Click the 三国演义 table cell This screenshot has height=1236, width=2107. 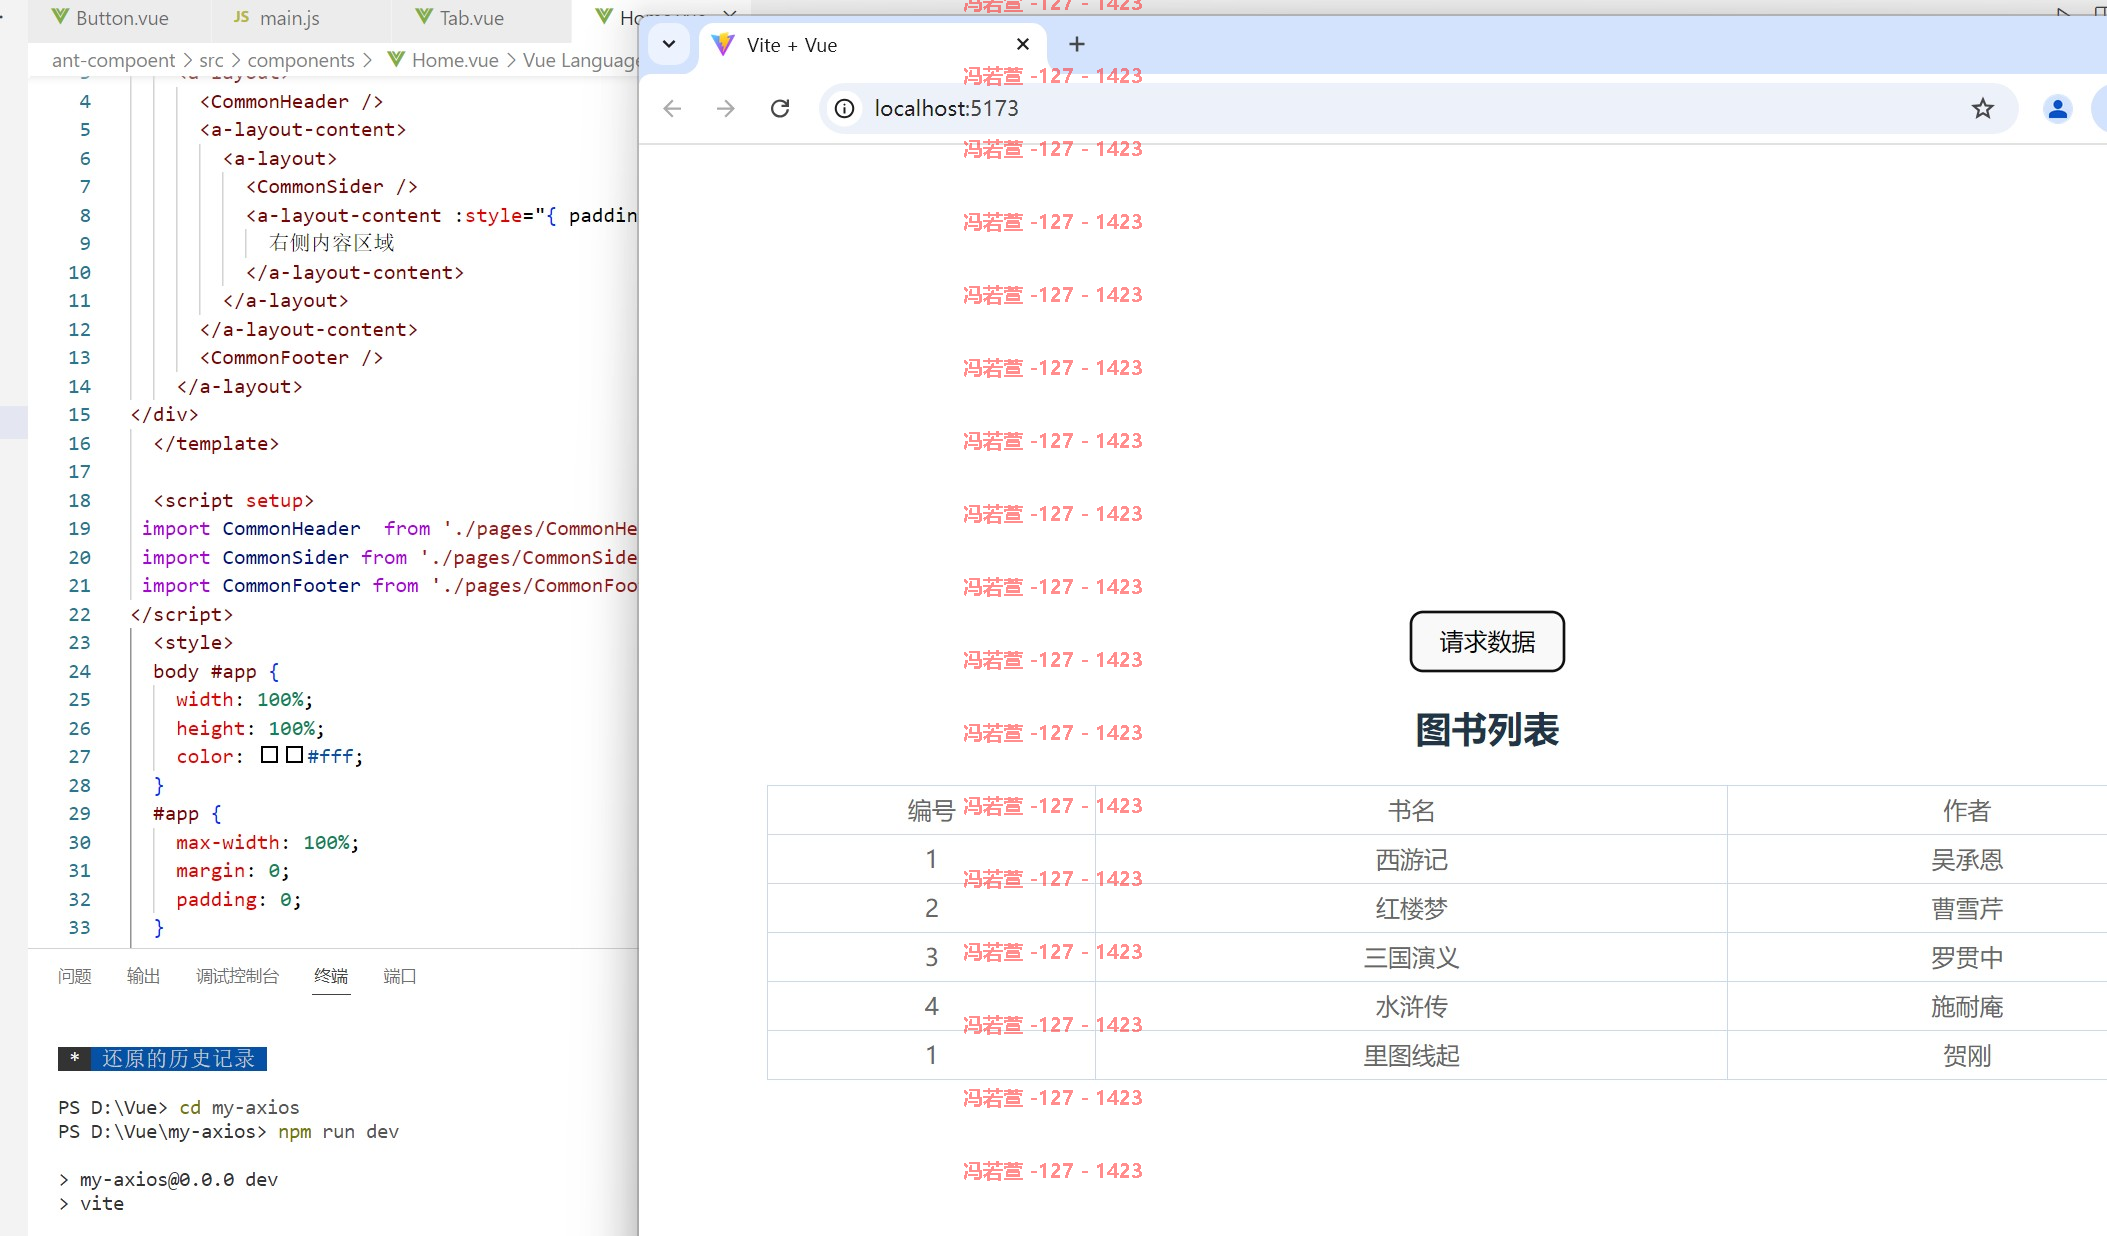(x=1411, y=957)
